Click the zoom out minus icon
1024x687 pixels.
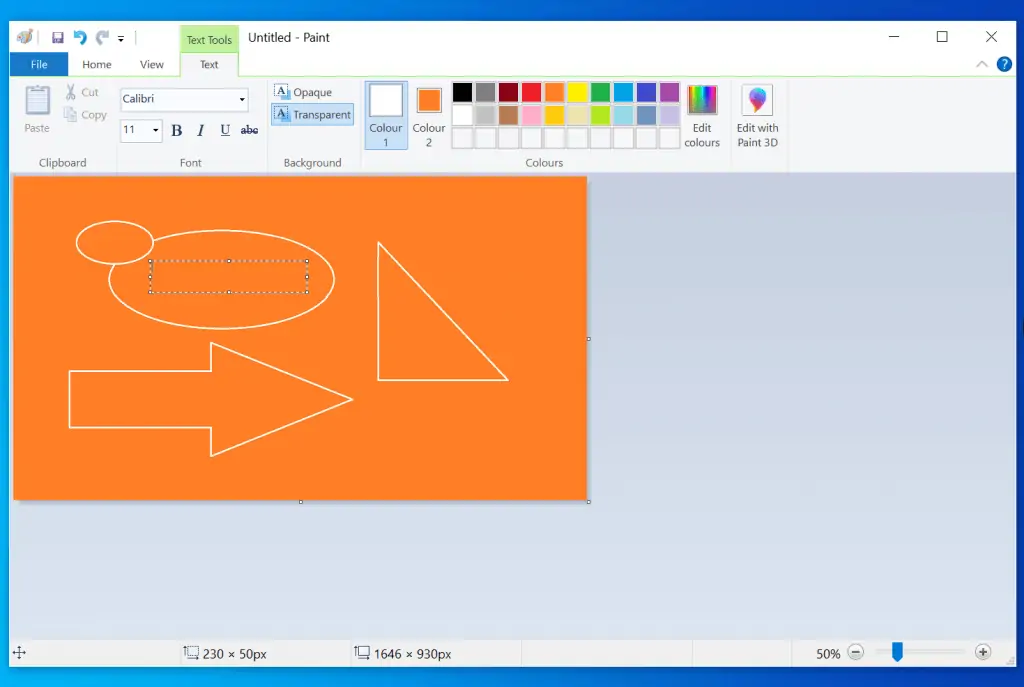pos(855,653)
